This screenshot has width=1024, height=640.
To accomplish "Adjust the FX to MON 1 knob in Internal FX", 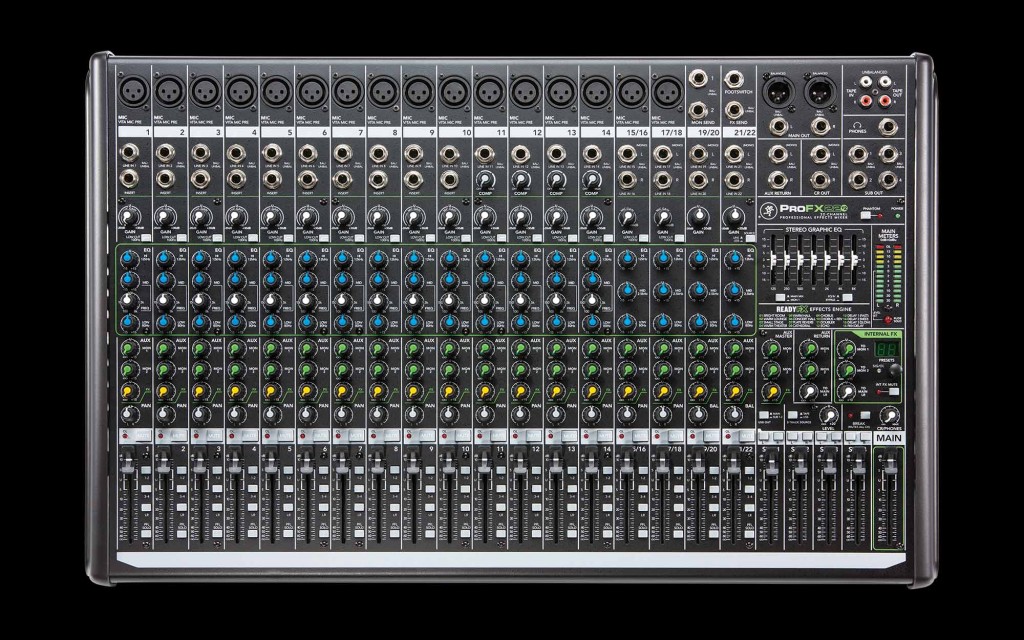I will pos(847,347).
